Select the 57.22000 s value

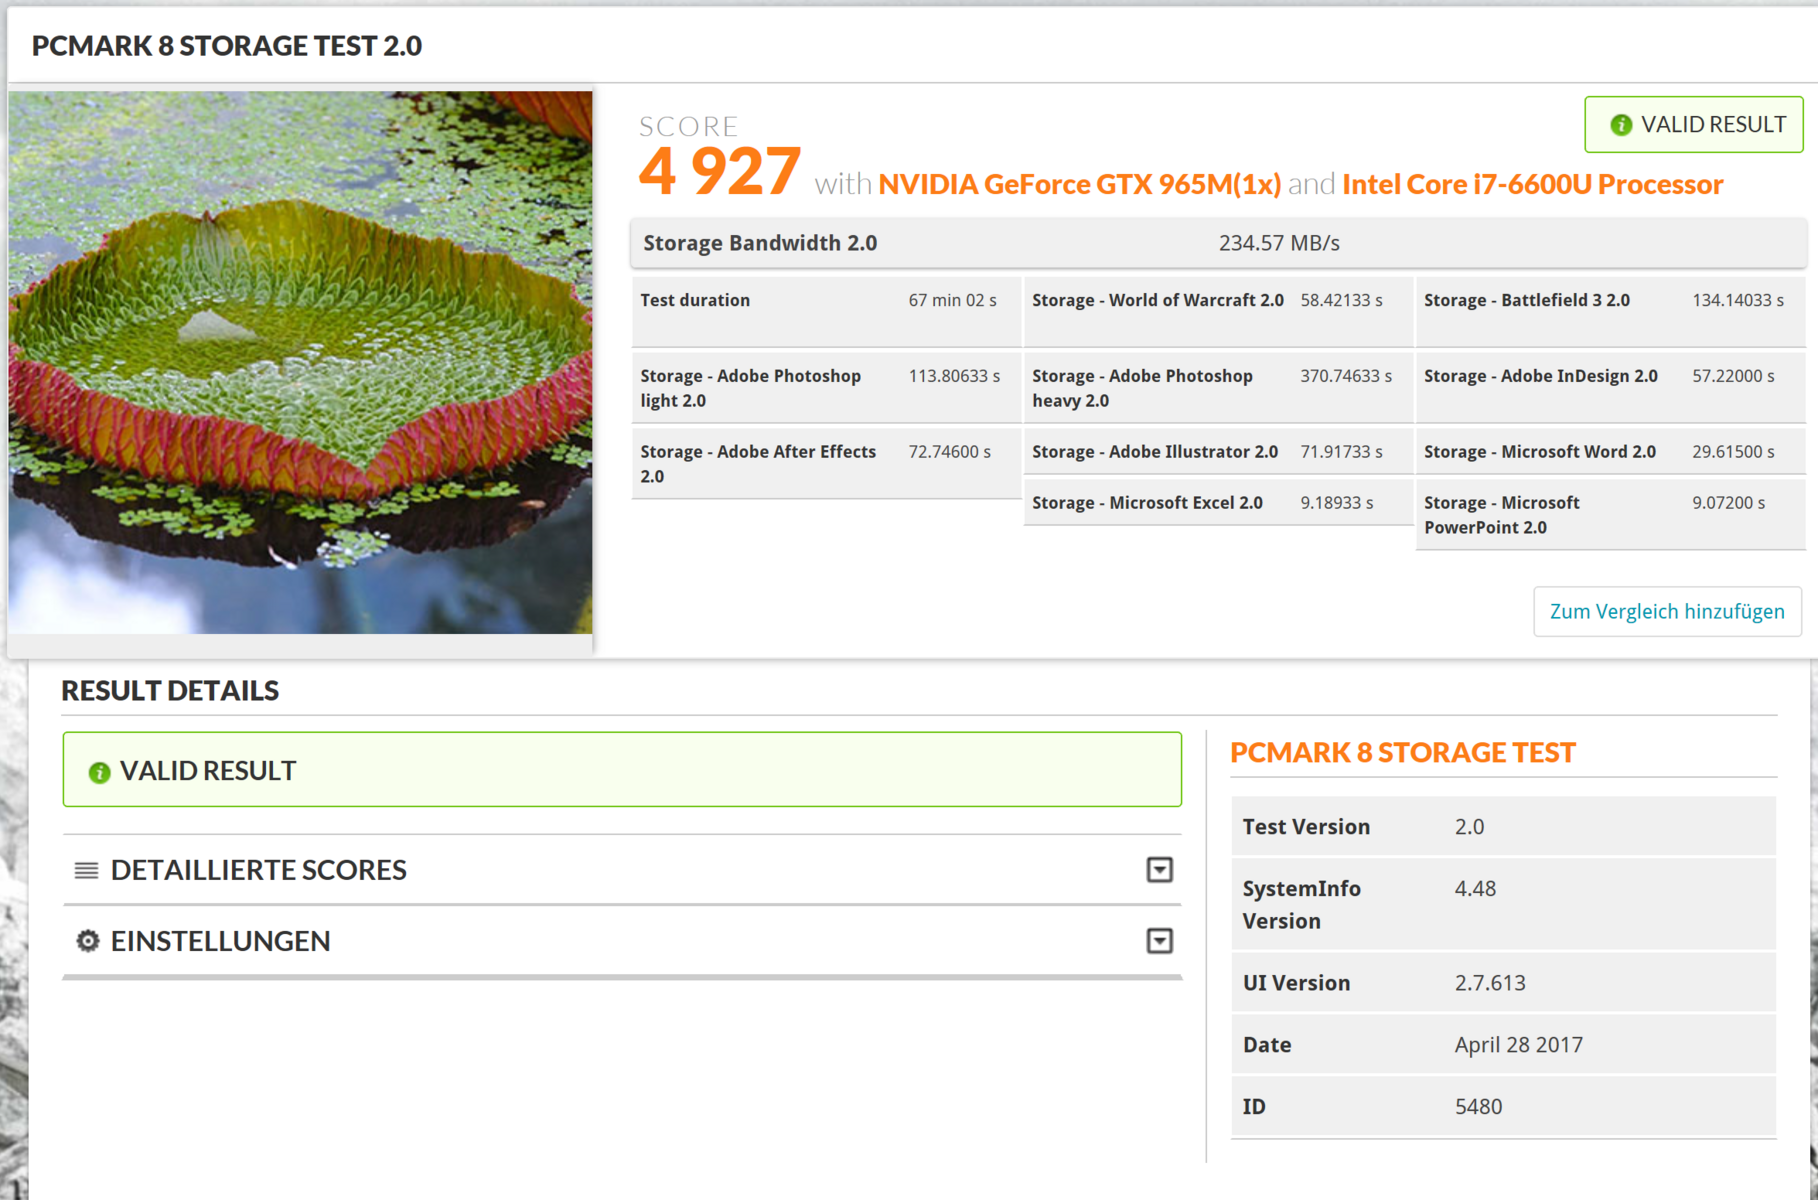(1733, 376)
